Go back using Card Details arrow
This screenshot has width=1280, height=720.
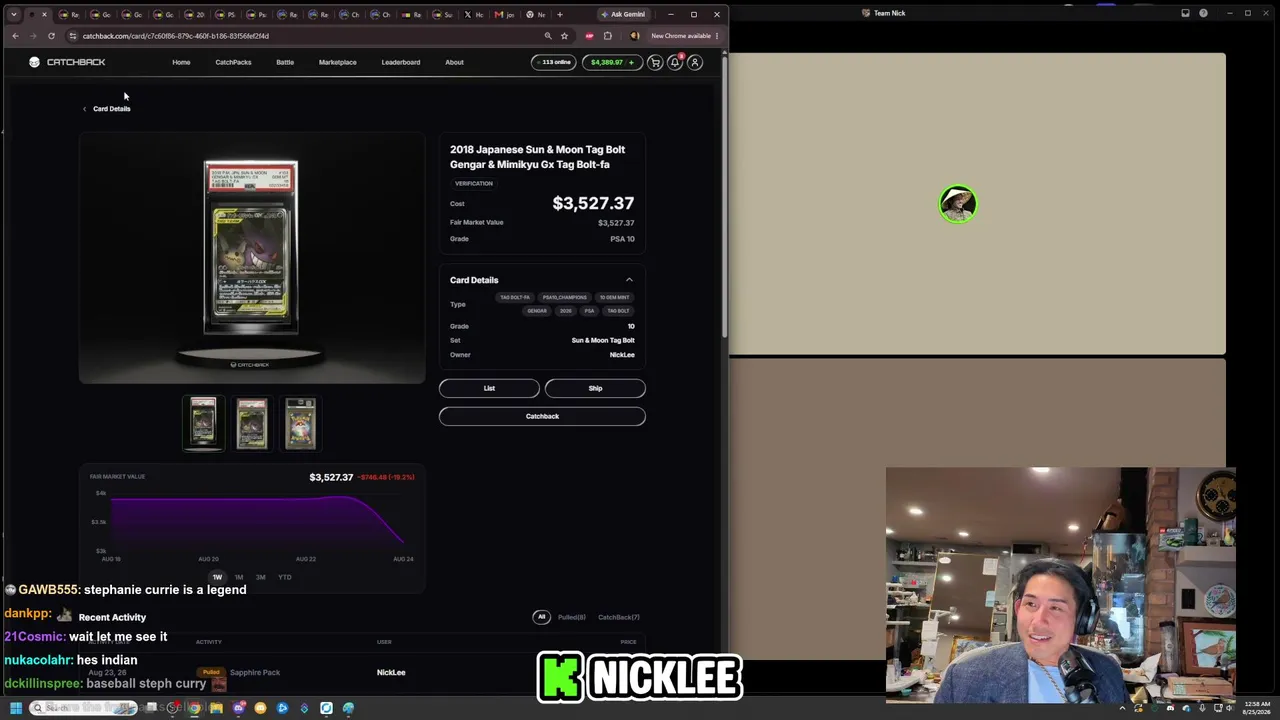(x=85, y=109)
